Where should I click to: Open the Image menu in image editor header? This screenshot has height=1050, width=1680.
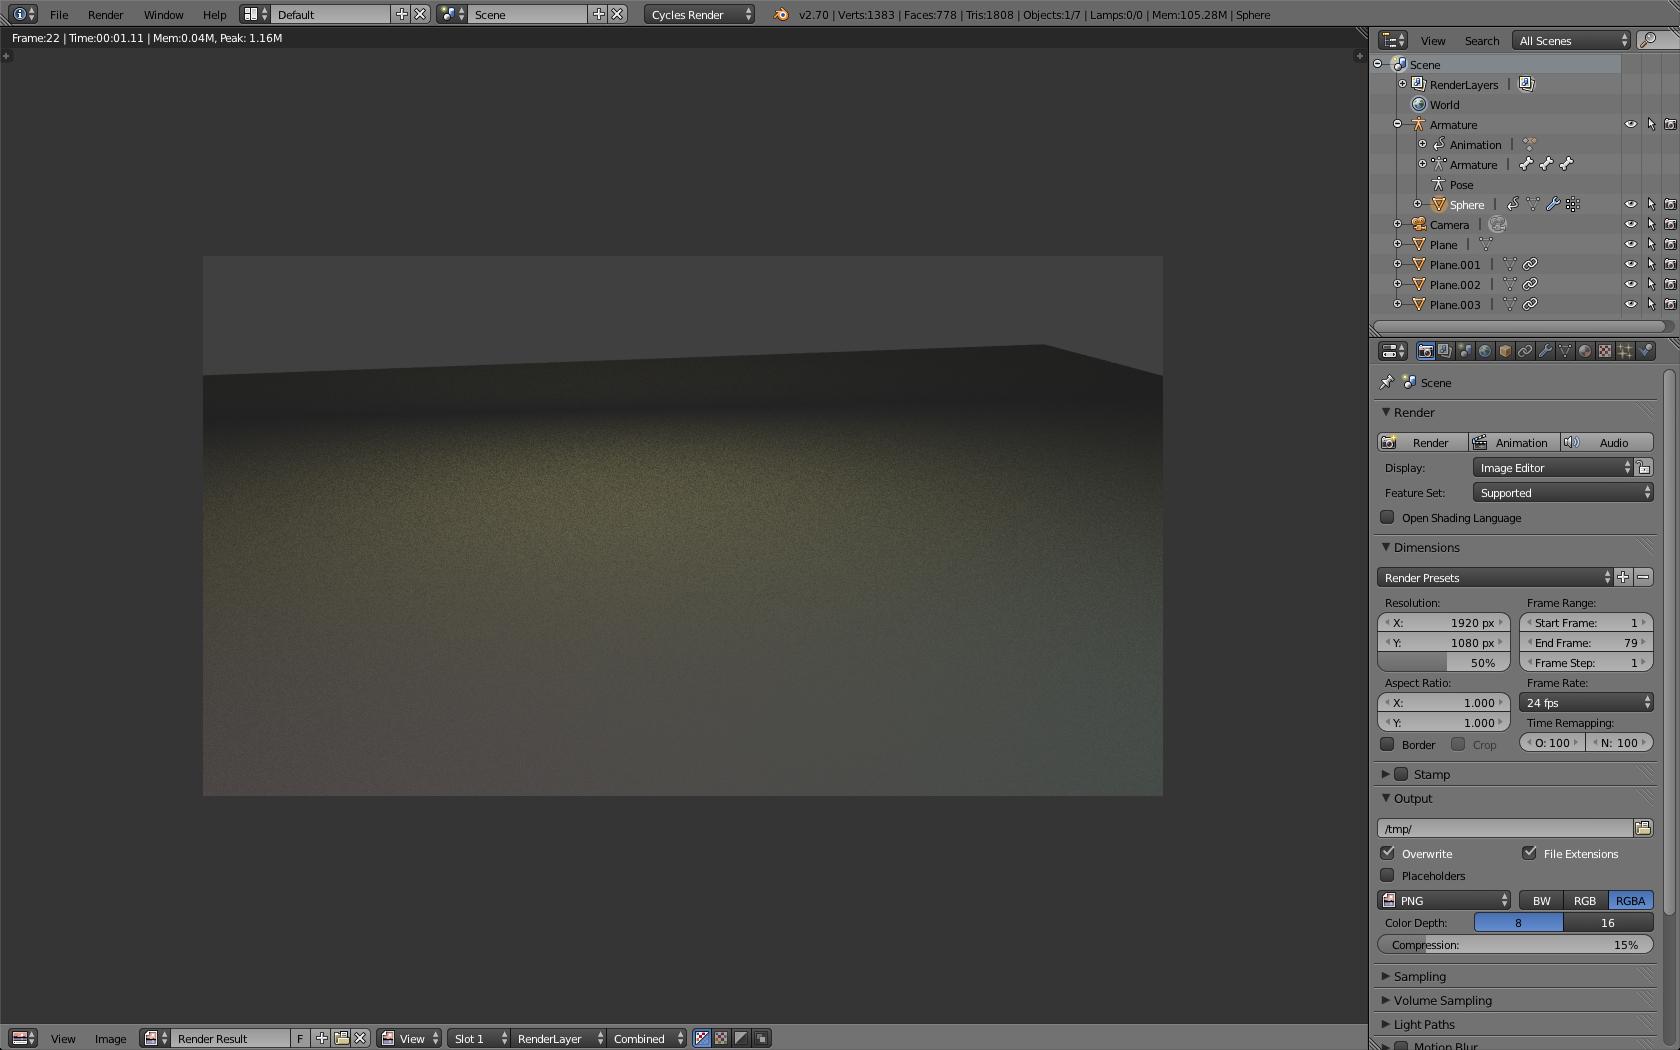[x=110, y=1038]
